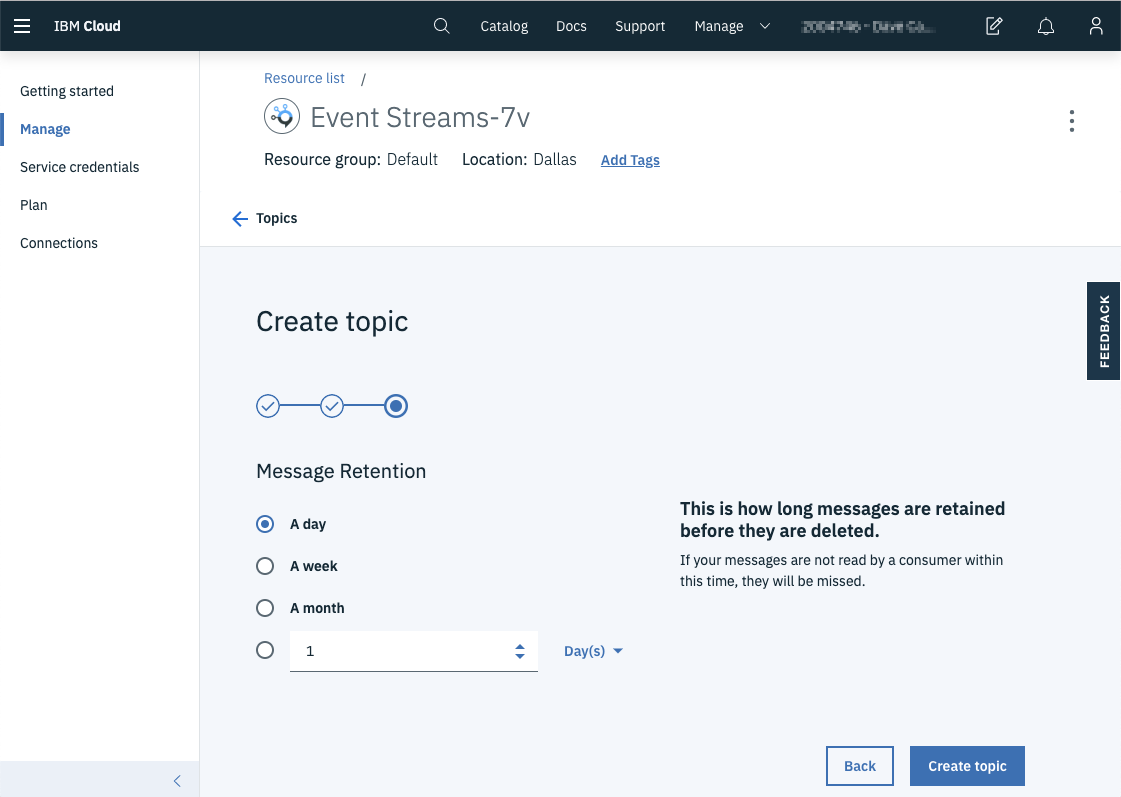Go to second completed wizard step
The width and height of the screenshot is (1121, 797).
pos(332,406)
